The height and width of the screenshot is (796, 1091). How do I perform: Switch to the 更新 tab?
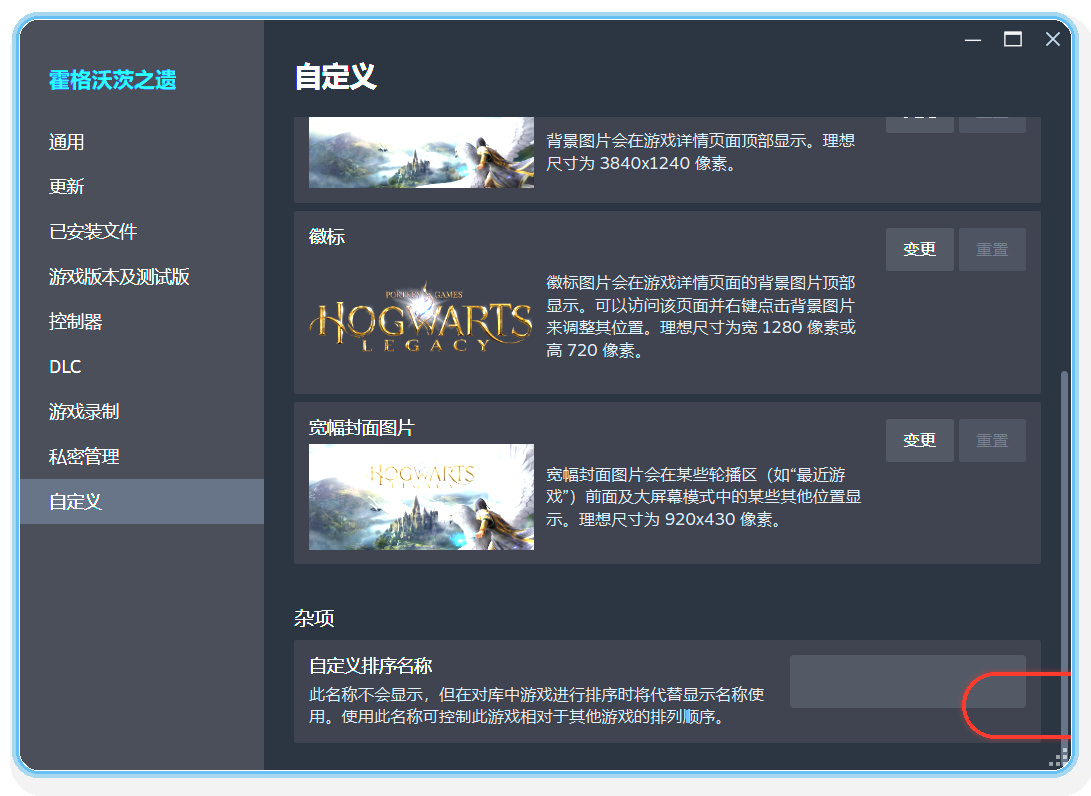(142, 186)
